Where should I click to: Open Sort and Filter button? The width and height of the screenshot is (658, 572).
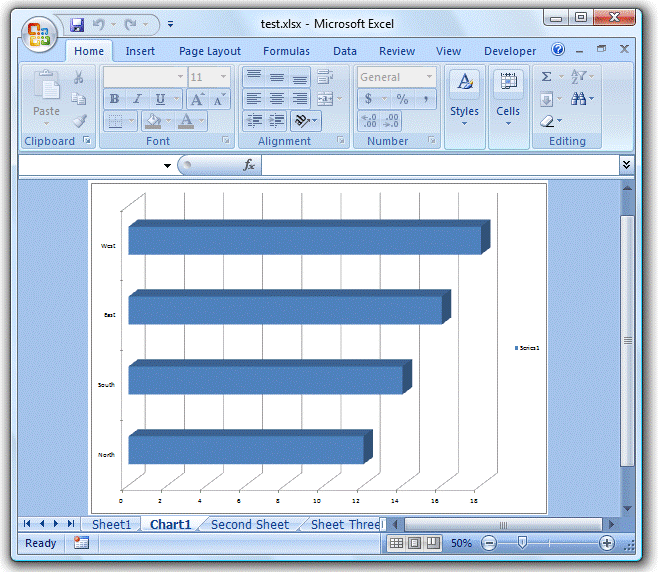(x=579, y=76)
